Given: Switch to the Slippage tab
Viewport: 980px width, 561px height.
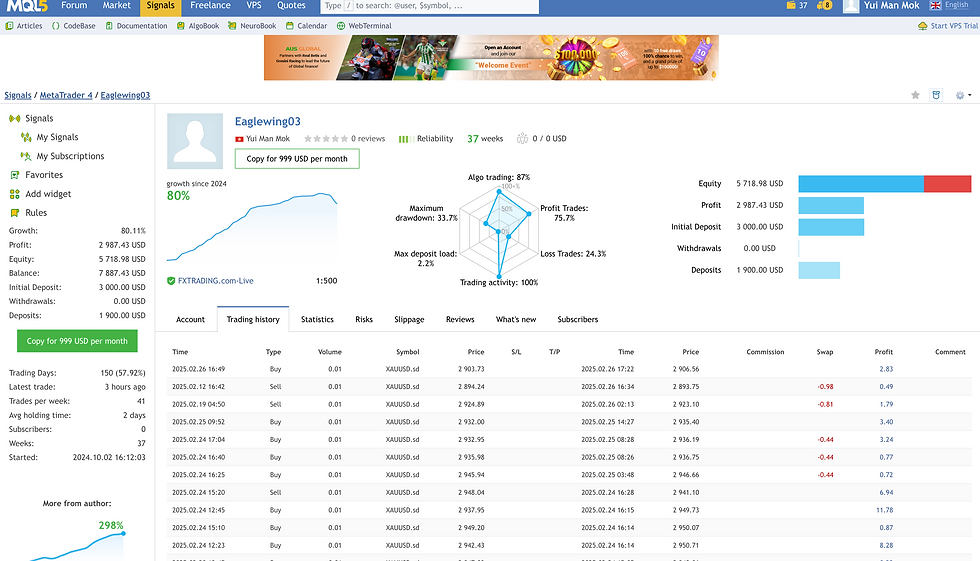Looking at the screenshot, I should click(409, 319).
